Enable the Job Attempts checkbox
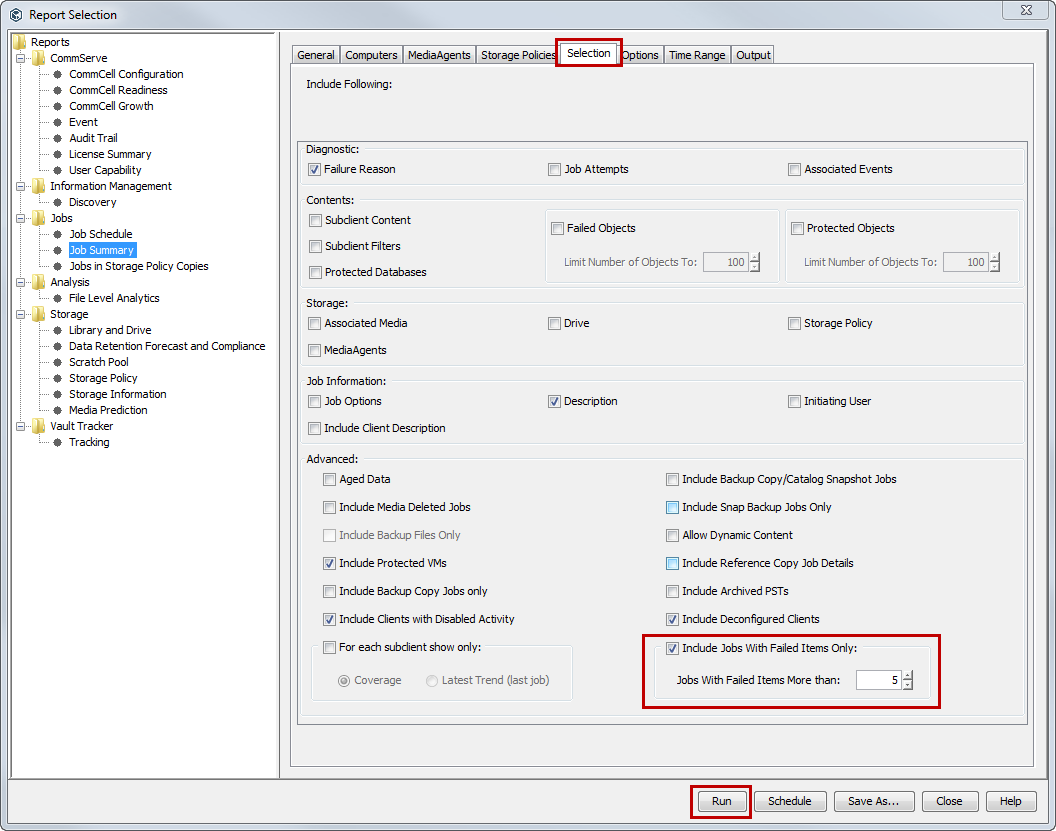Screen dimensions: 1056x831 (x=554, y=170)
